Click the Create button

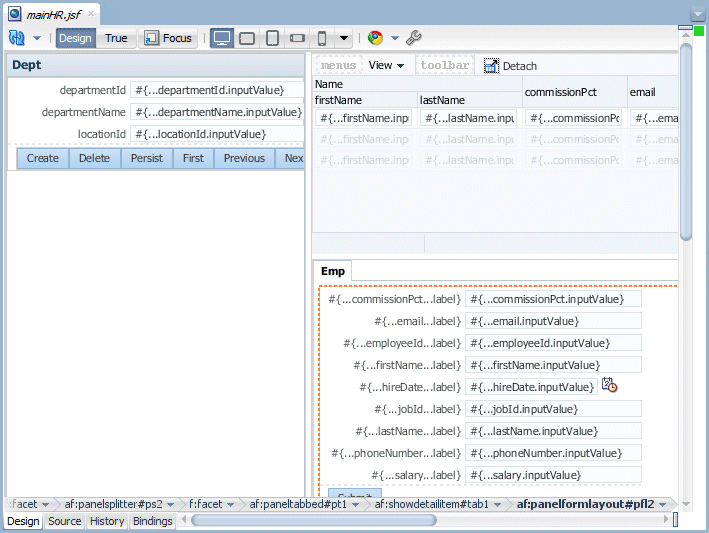(43, 158)
